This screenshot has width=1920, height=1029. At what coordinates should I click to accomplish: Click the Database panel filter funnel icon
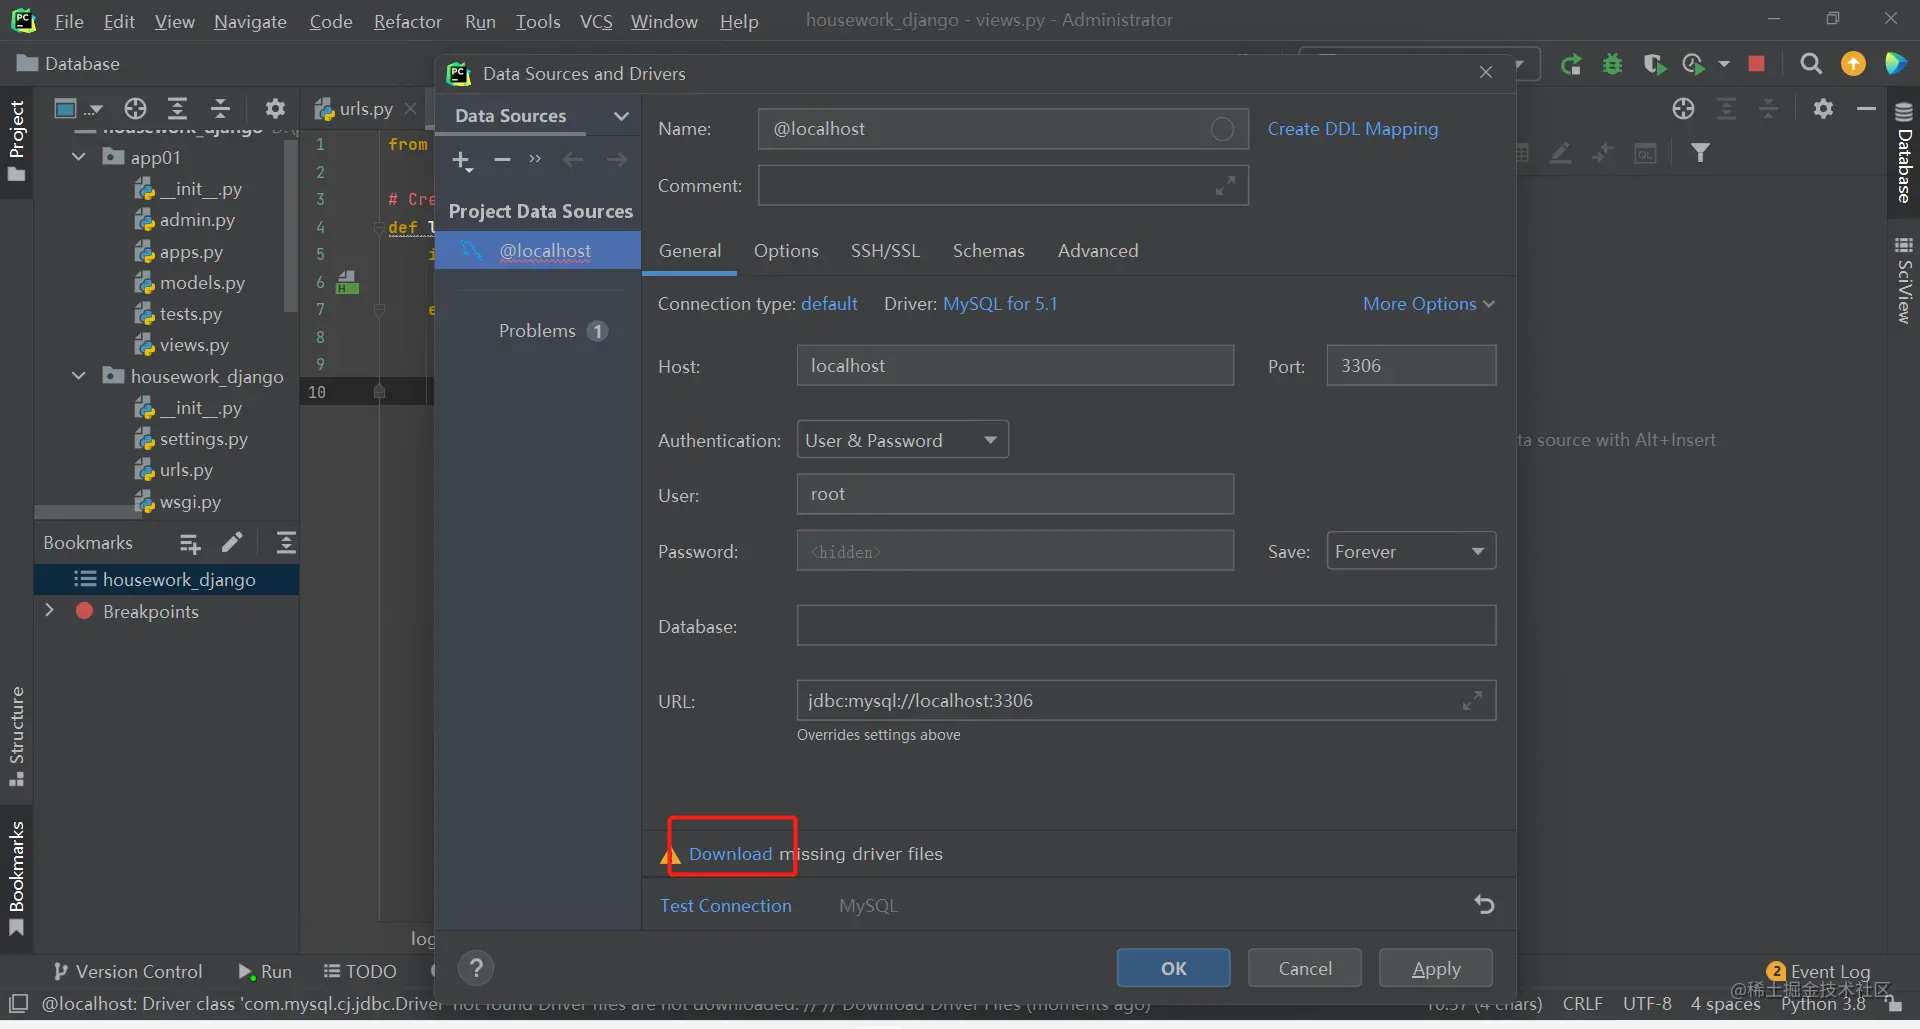click(1700, 153)
